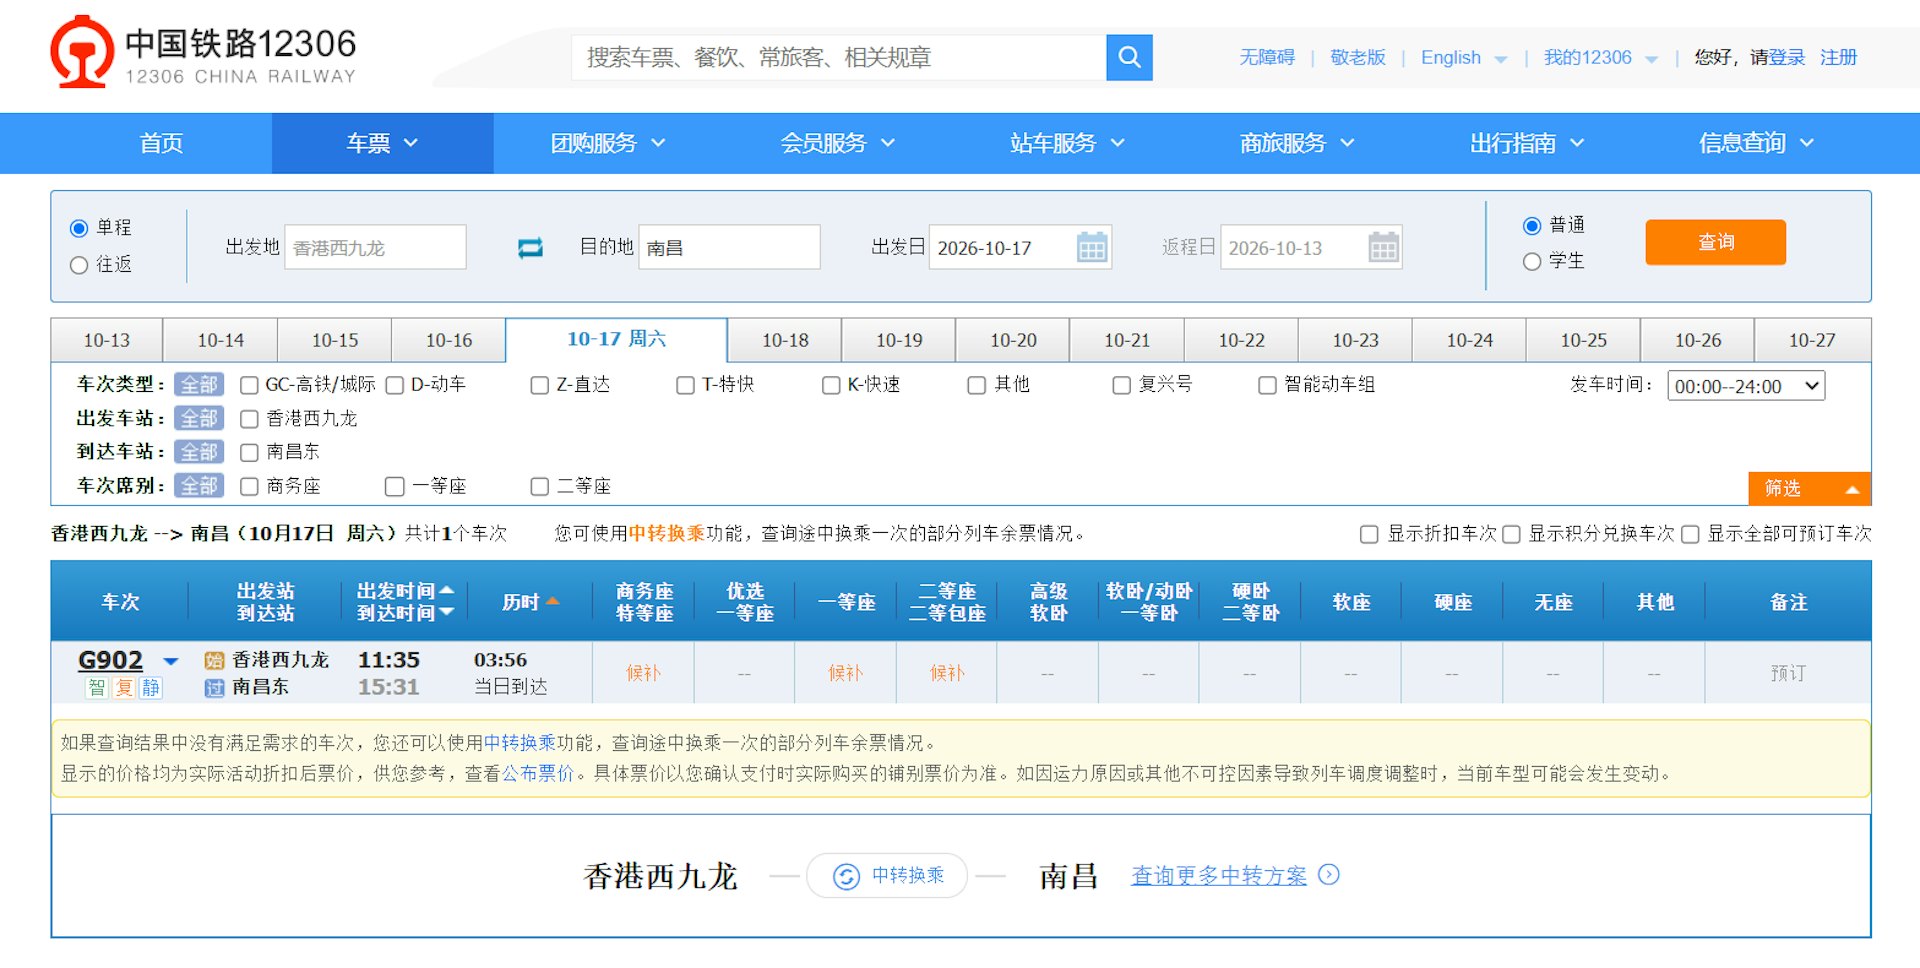The height and width of the screenshot is (968, 1920).
Task: Click the blue search magnifier button
Action: coord(1129,57)
